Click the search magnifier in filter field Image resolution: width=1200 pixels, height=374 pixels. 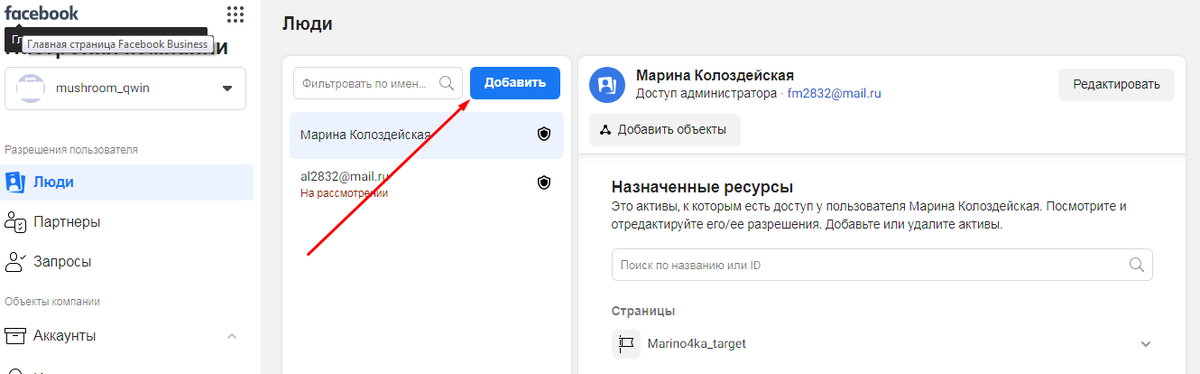tap(446, 83)
